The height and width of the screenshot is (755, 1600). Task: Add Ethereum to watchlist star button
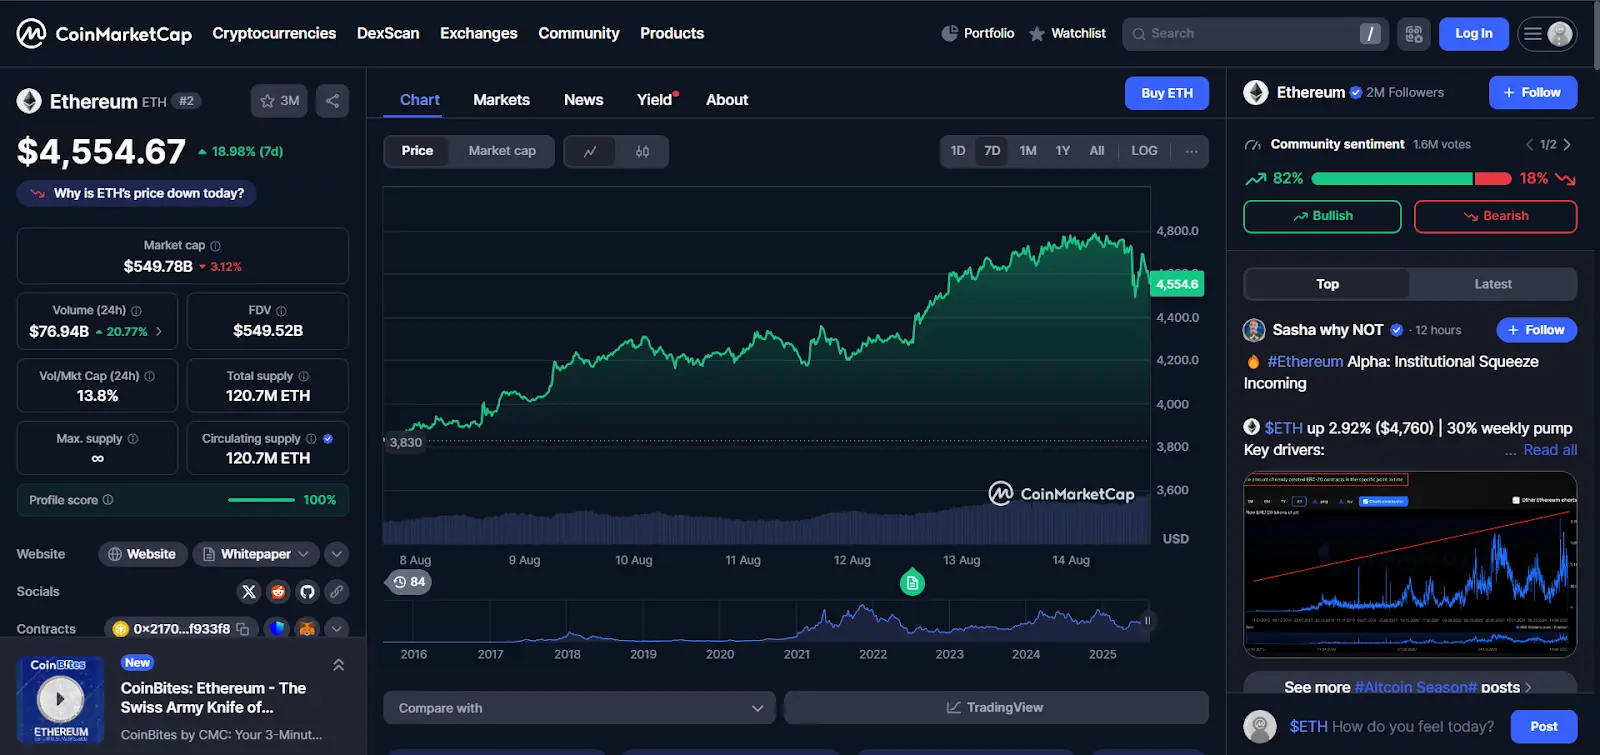click(279, 101)
